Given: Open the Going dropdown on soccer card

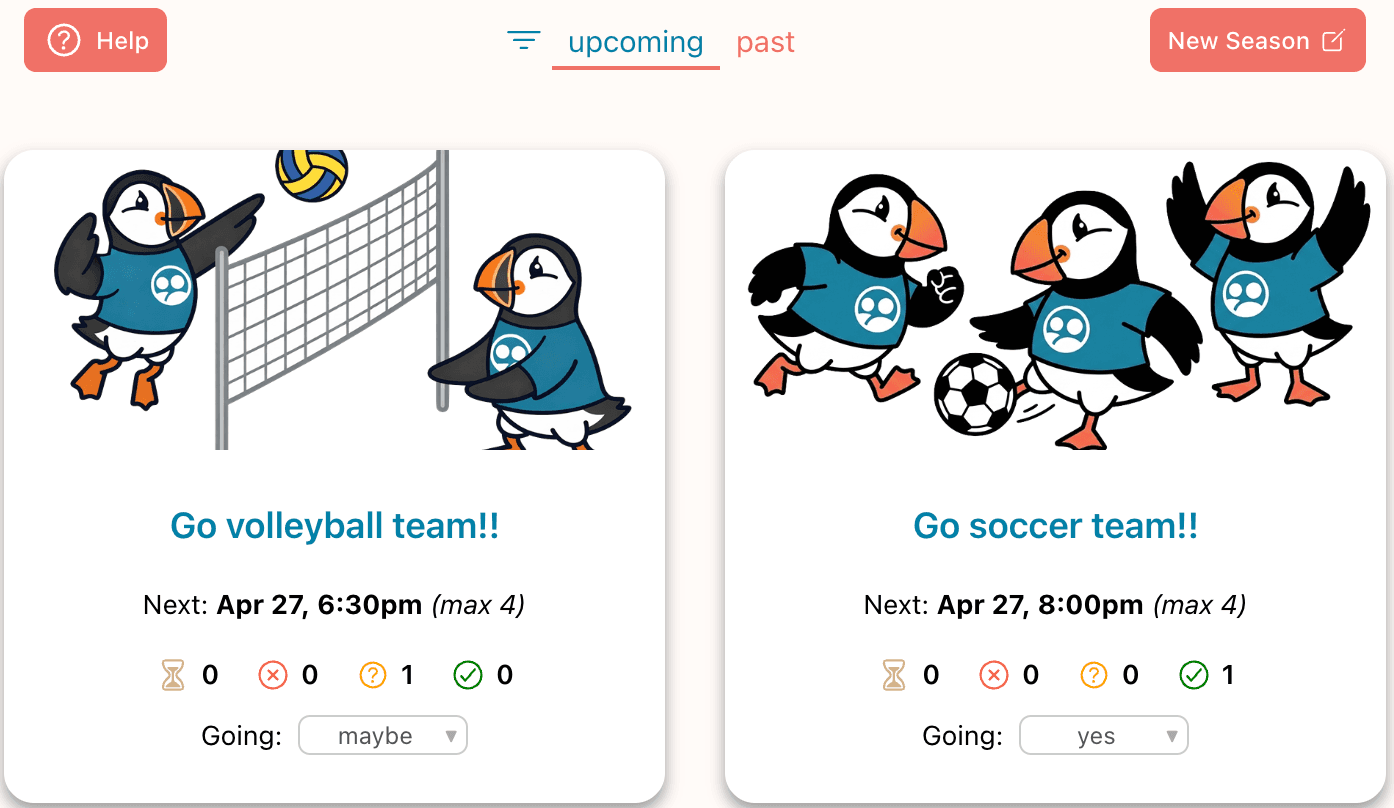Looking at the screenshot, I should 1103,735.
